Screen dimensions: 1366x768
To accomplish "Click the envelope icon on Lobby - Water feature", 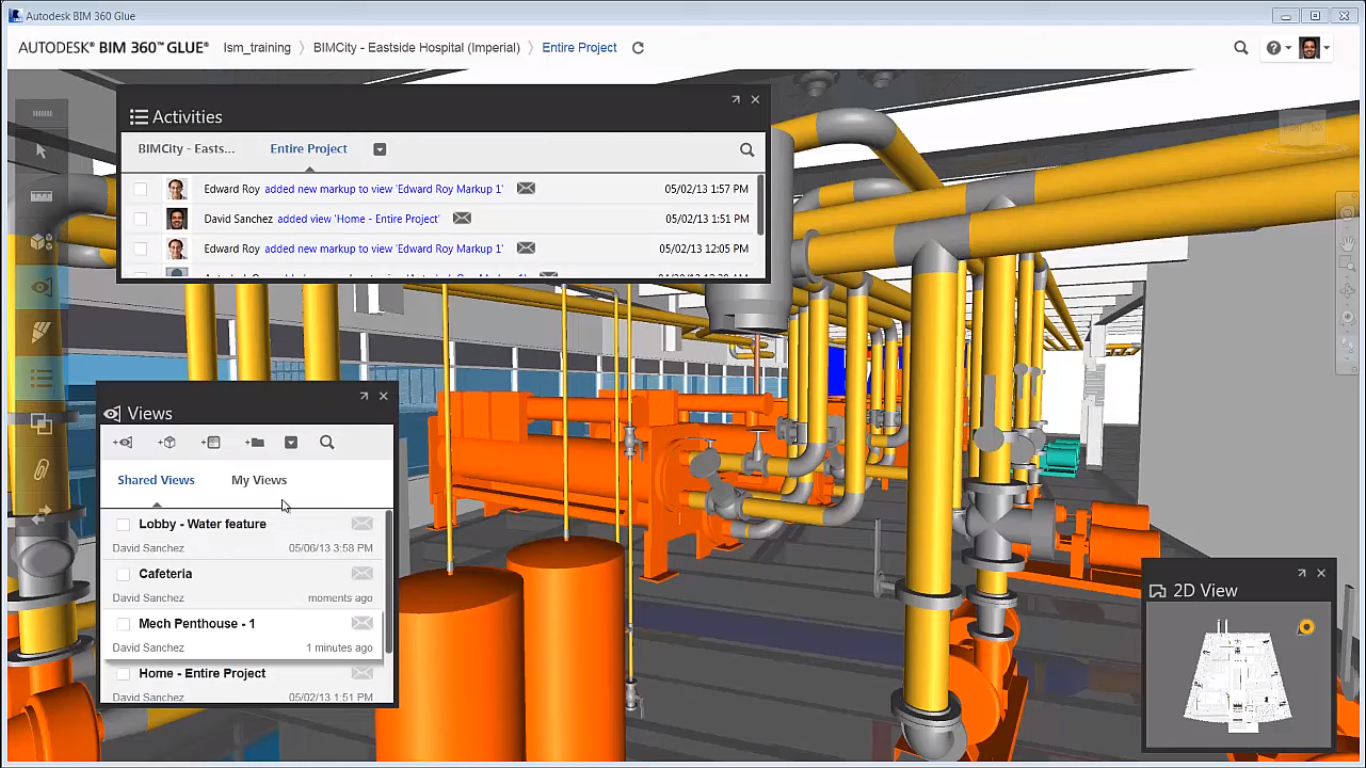I will pos(362,524).
